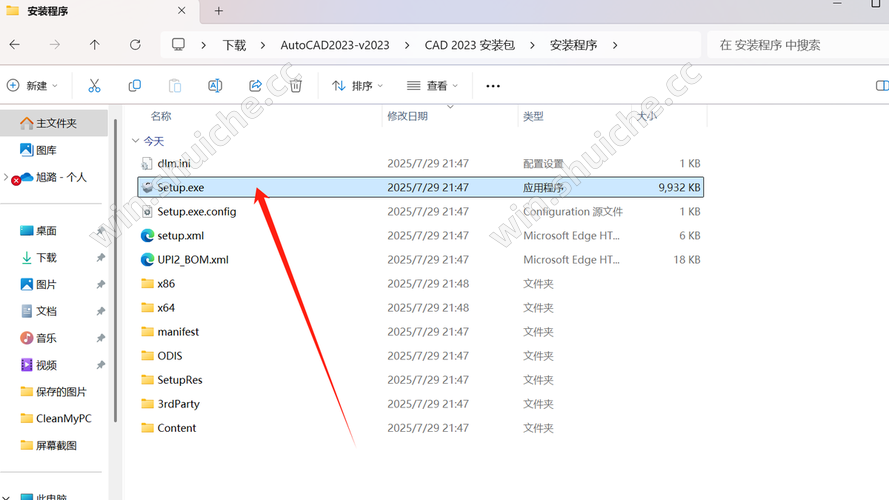Click the Setup.exe application icon
This screenshot has height=500, width=889.
click(147, 187)
